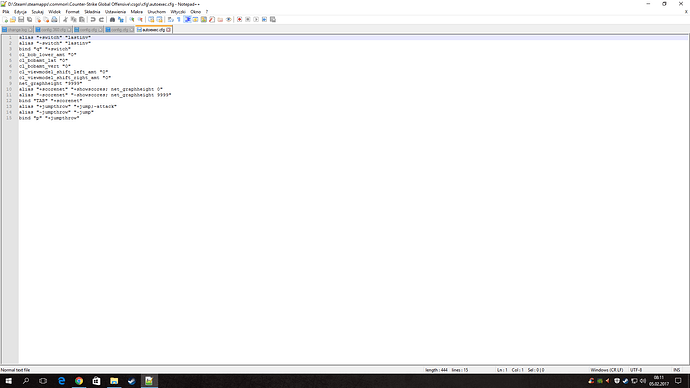Click line 15 in the editor
The width and height of the screenshot is (690, 388).
pyautogui.click(x=49, y=118)
